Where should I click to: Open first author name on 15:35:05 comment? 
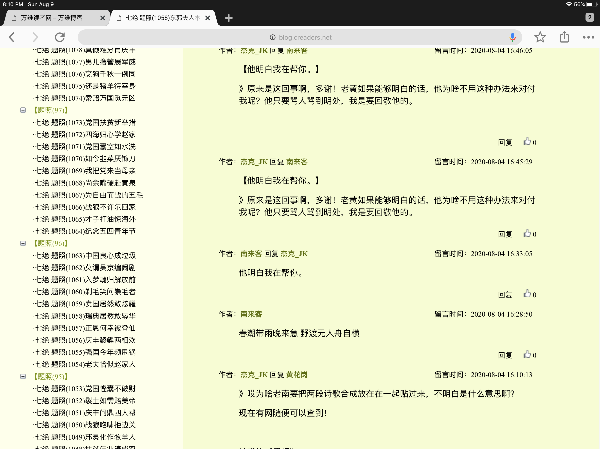click(x=251, y=253)
